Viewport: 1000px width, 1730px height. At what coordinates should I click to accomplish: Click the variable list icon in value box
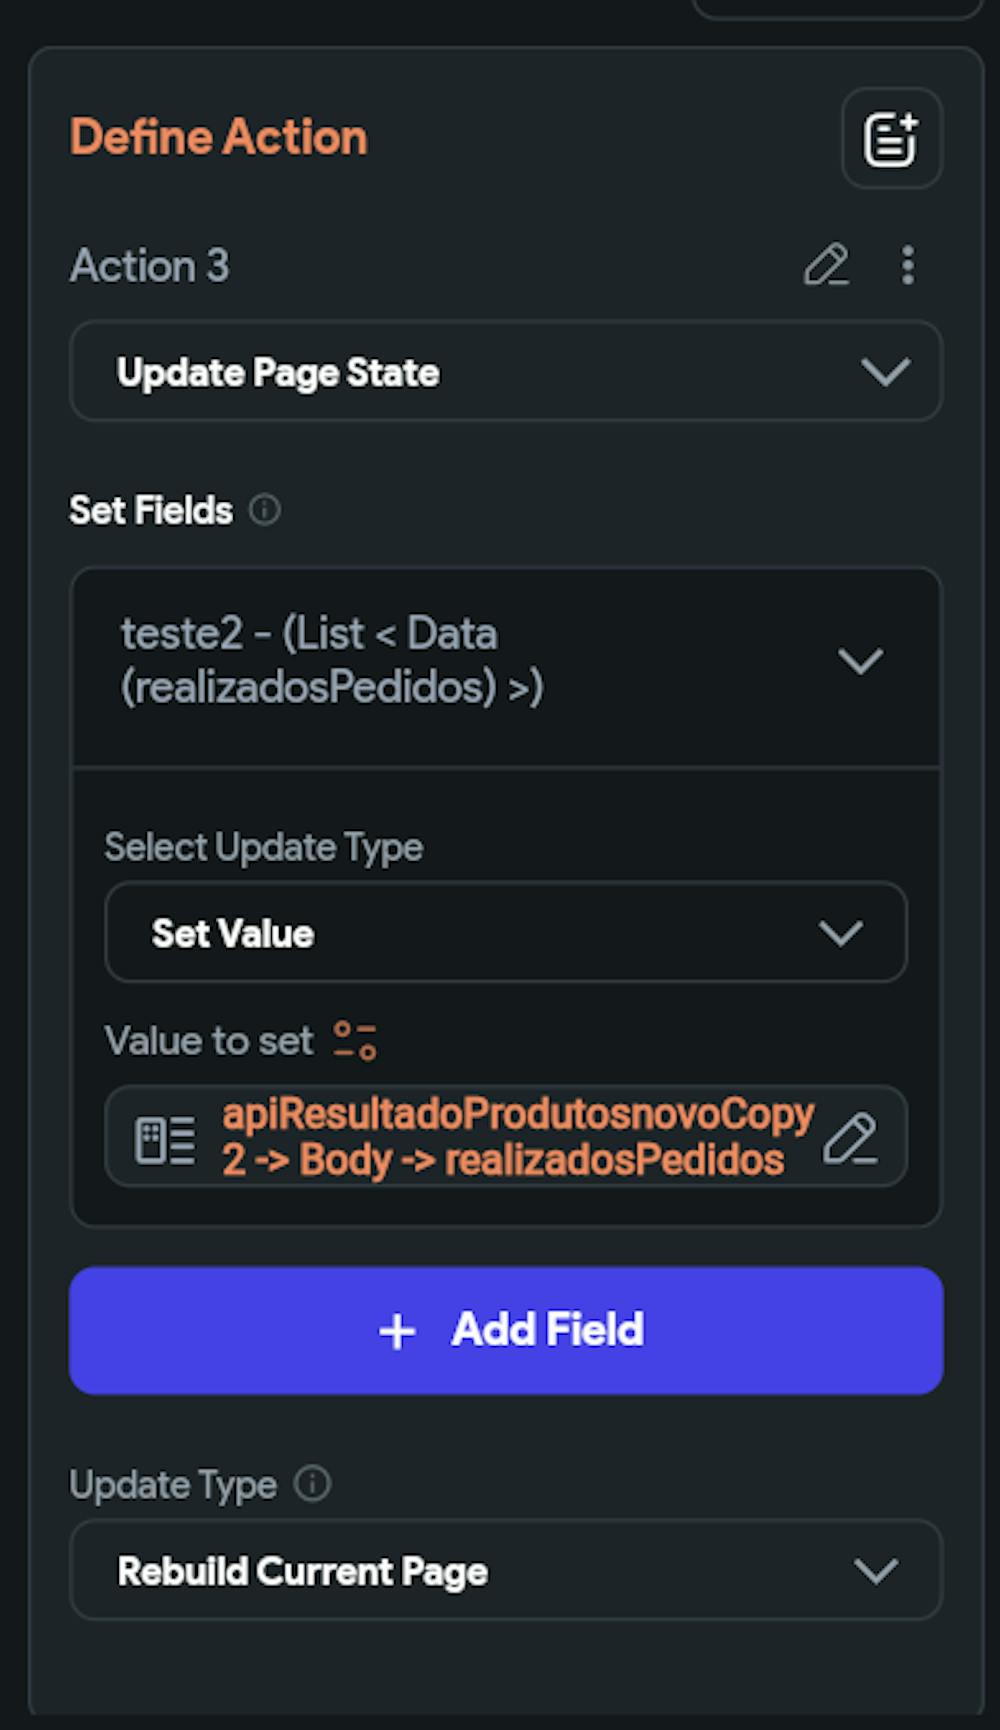[165, 1139]
